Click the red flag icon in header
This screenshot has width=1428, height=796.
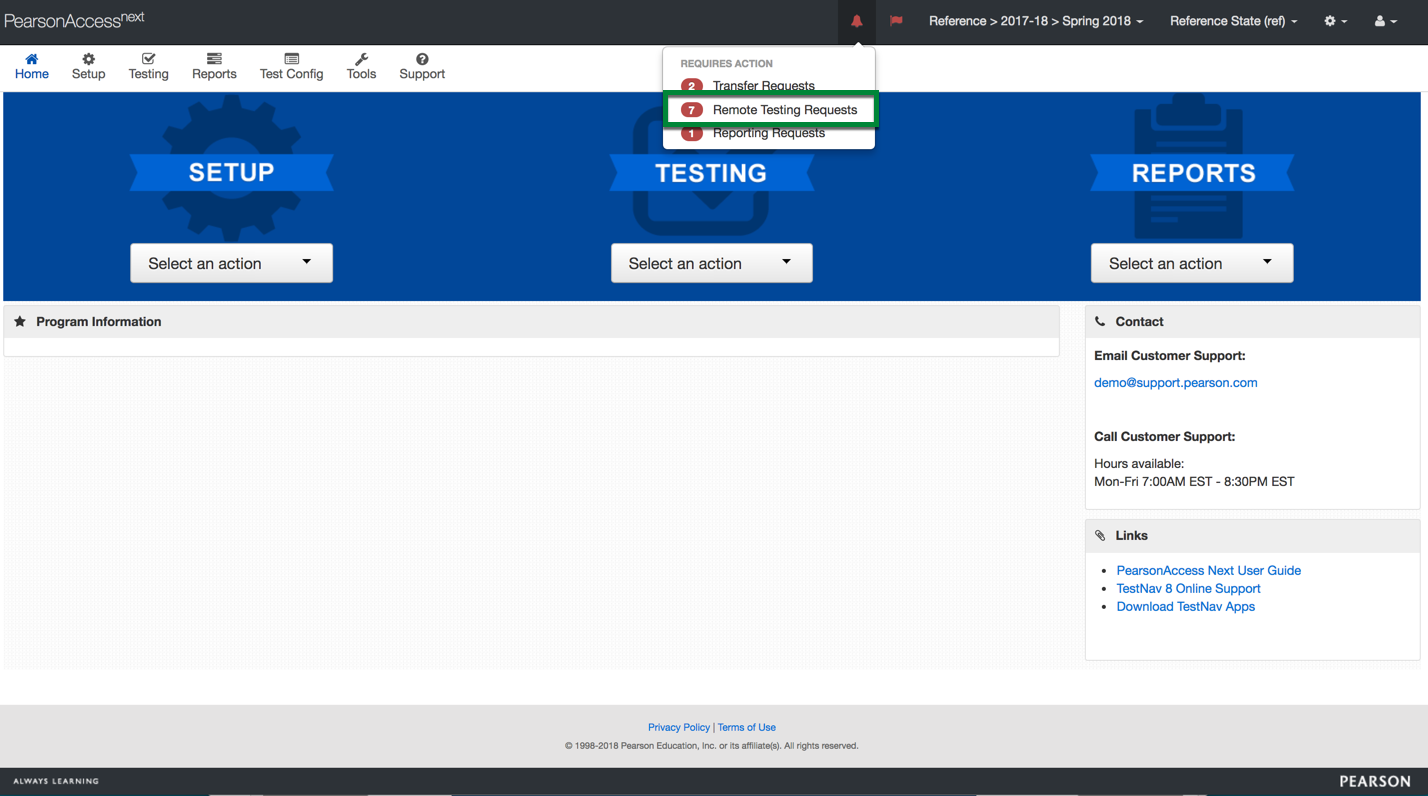896,21
